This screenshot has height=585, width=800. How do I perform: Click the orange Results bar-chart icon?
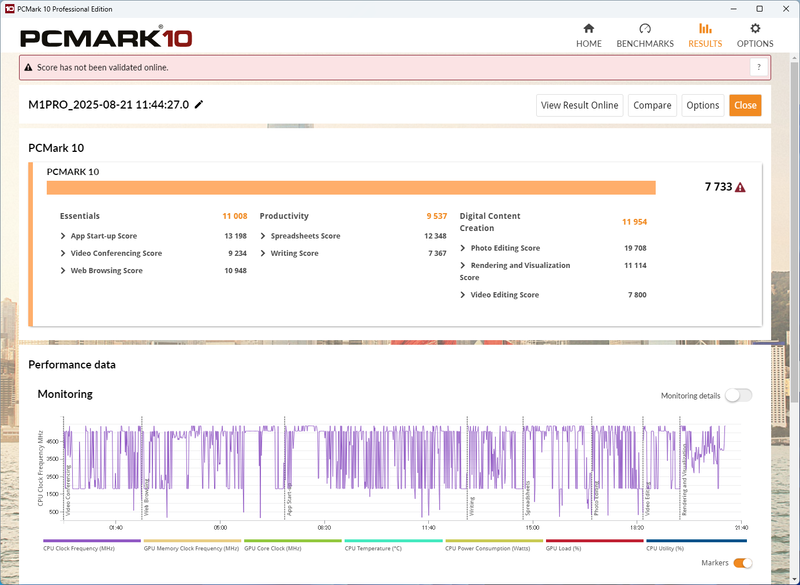(705, 30)
